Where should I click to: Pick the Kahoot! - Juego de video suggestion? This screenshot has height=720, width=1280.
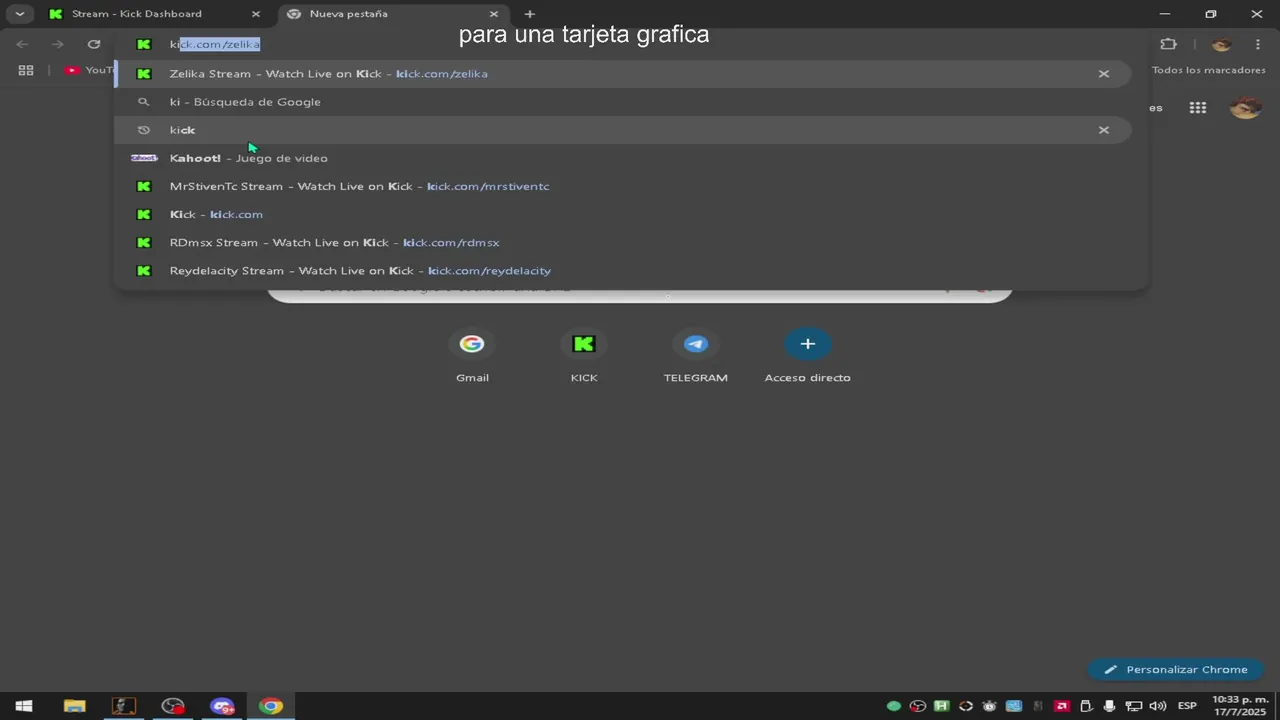(x=622, y=158)
